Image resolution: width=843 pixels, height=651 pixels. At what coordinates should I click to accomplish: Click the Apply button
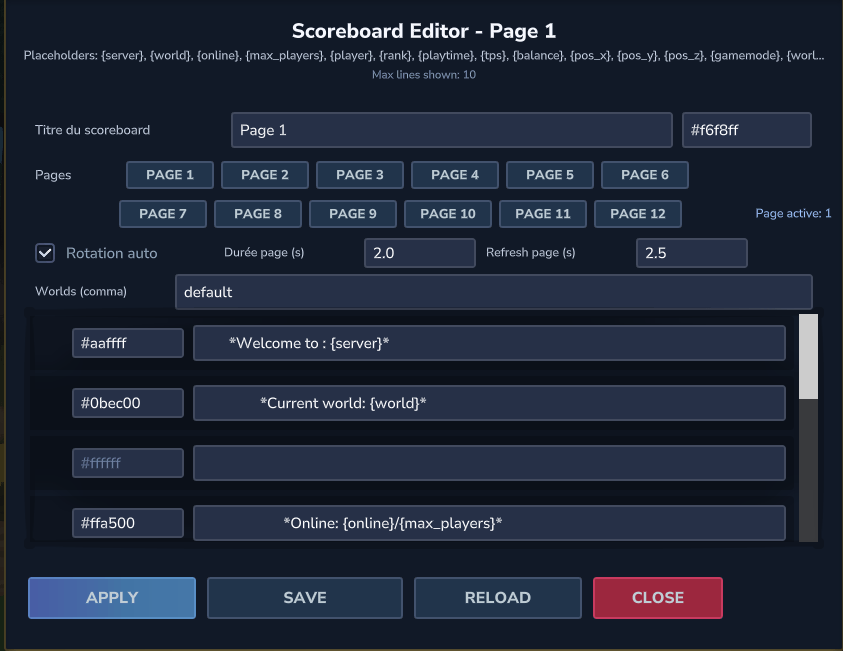pyautogui.click(x=112, y=598)
